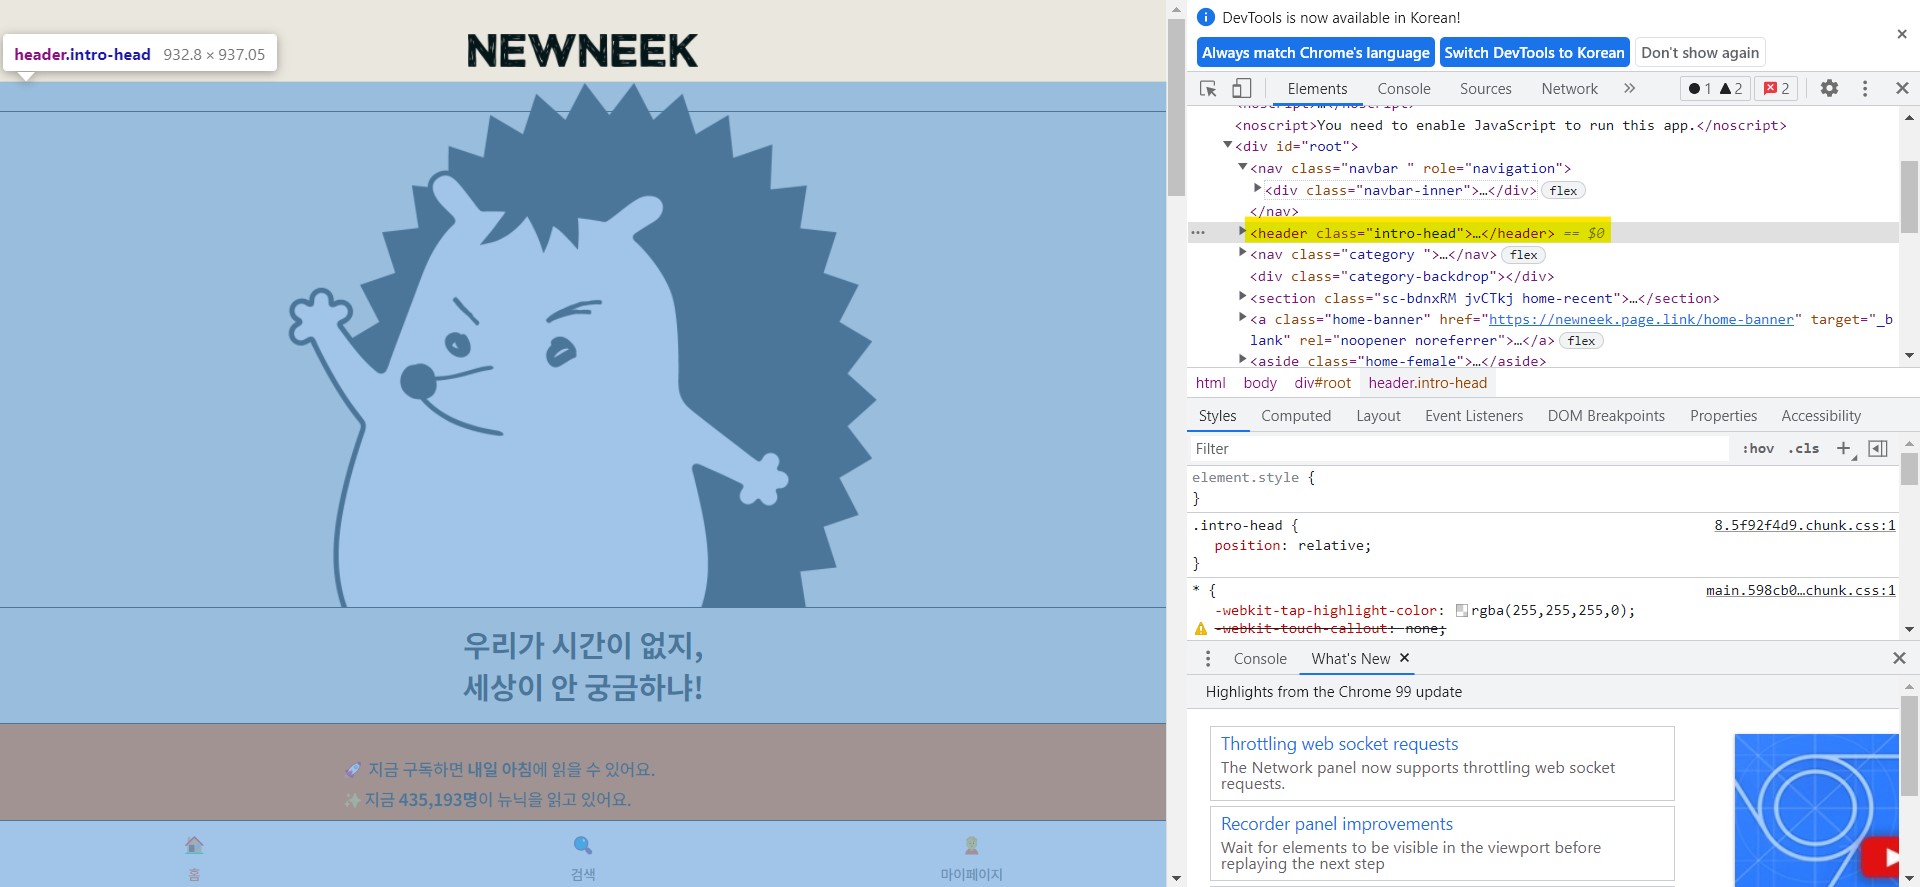The height and width of the screenshot is (887, 1920).
Task: Expand the header intro-head node
Action: click(x=1243, y=231)
